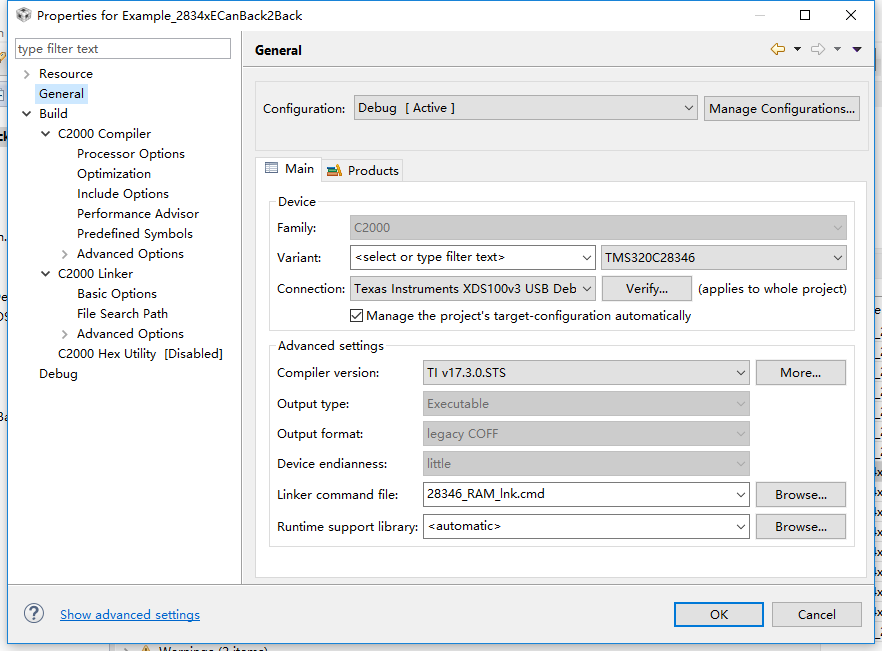882x651 pixels.
Task: Open Show advanced settings link
Action: tap(130, 615)
